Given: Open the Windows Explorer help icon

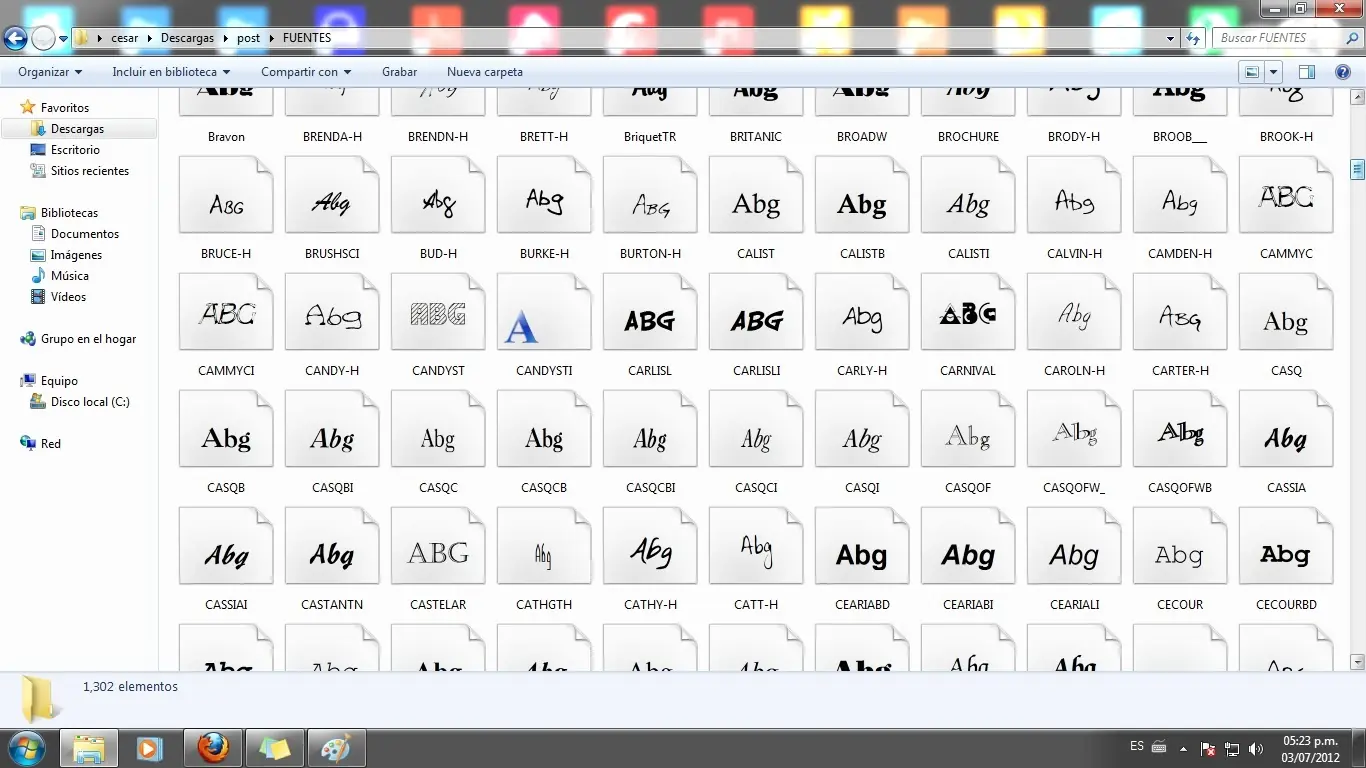Looking at the screenshot, I should 1343,72.
